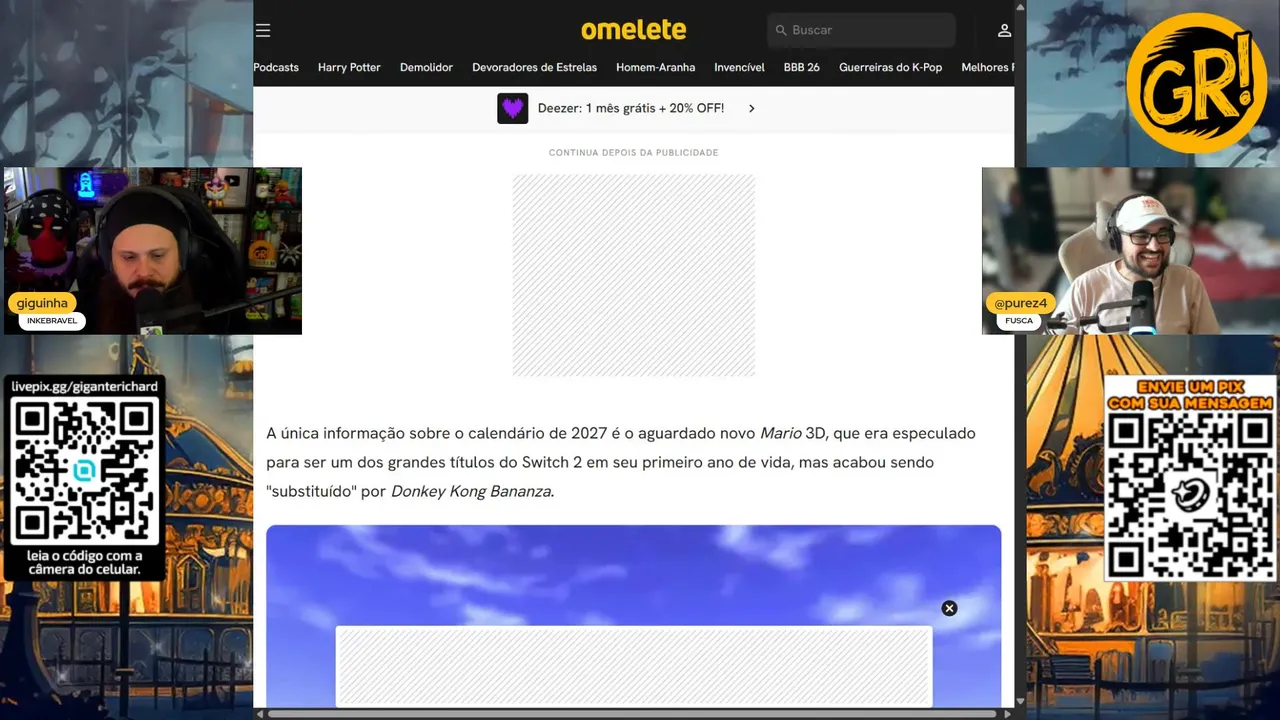Click the chevron beside Deezer offer
Image resolution: width=1280 pixels, height=720 pixels.
(x=752, y=108)
